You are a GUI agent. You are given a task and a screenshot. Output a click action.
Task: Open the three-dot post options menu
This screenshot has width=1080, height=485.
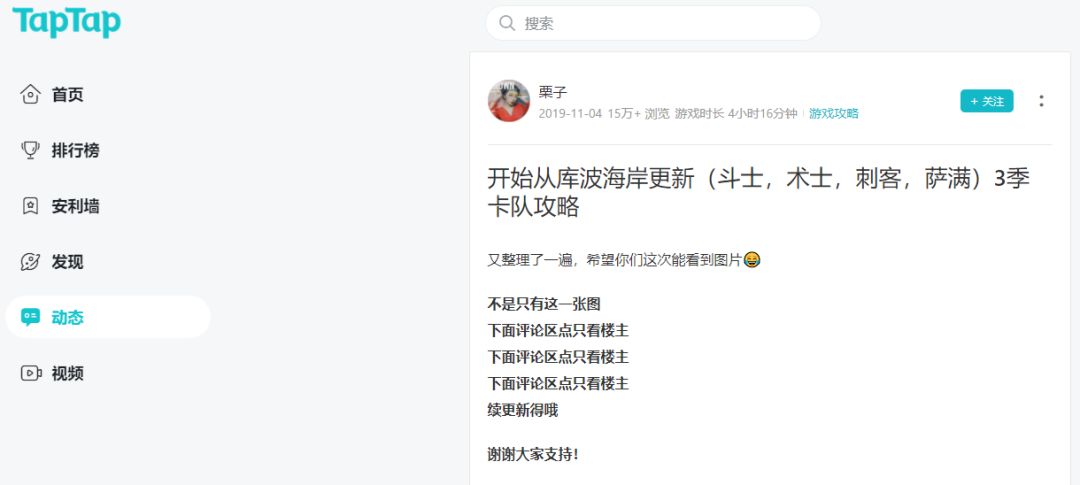click(x=1041, y=101)
